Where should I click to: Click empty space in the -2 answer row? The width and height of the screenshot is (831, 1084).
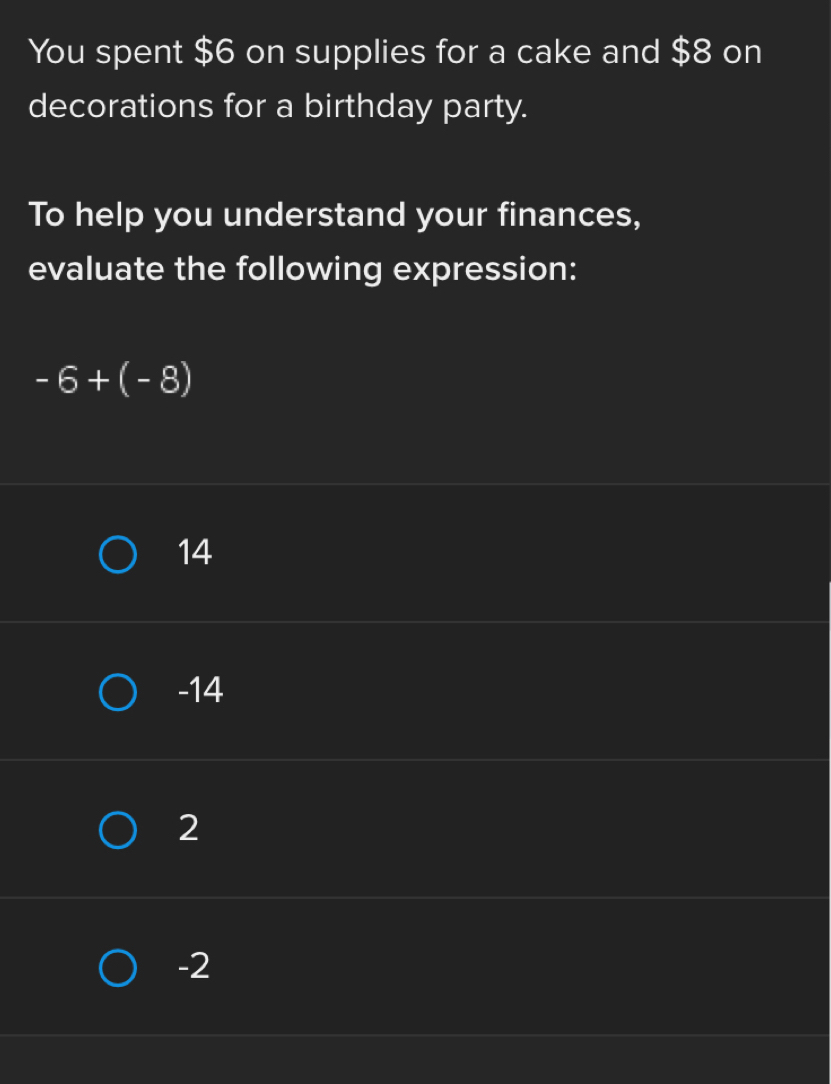500,967
